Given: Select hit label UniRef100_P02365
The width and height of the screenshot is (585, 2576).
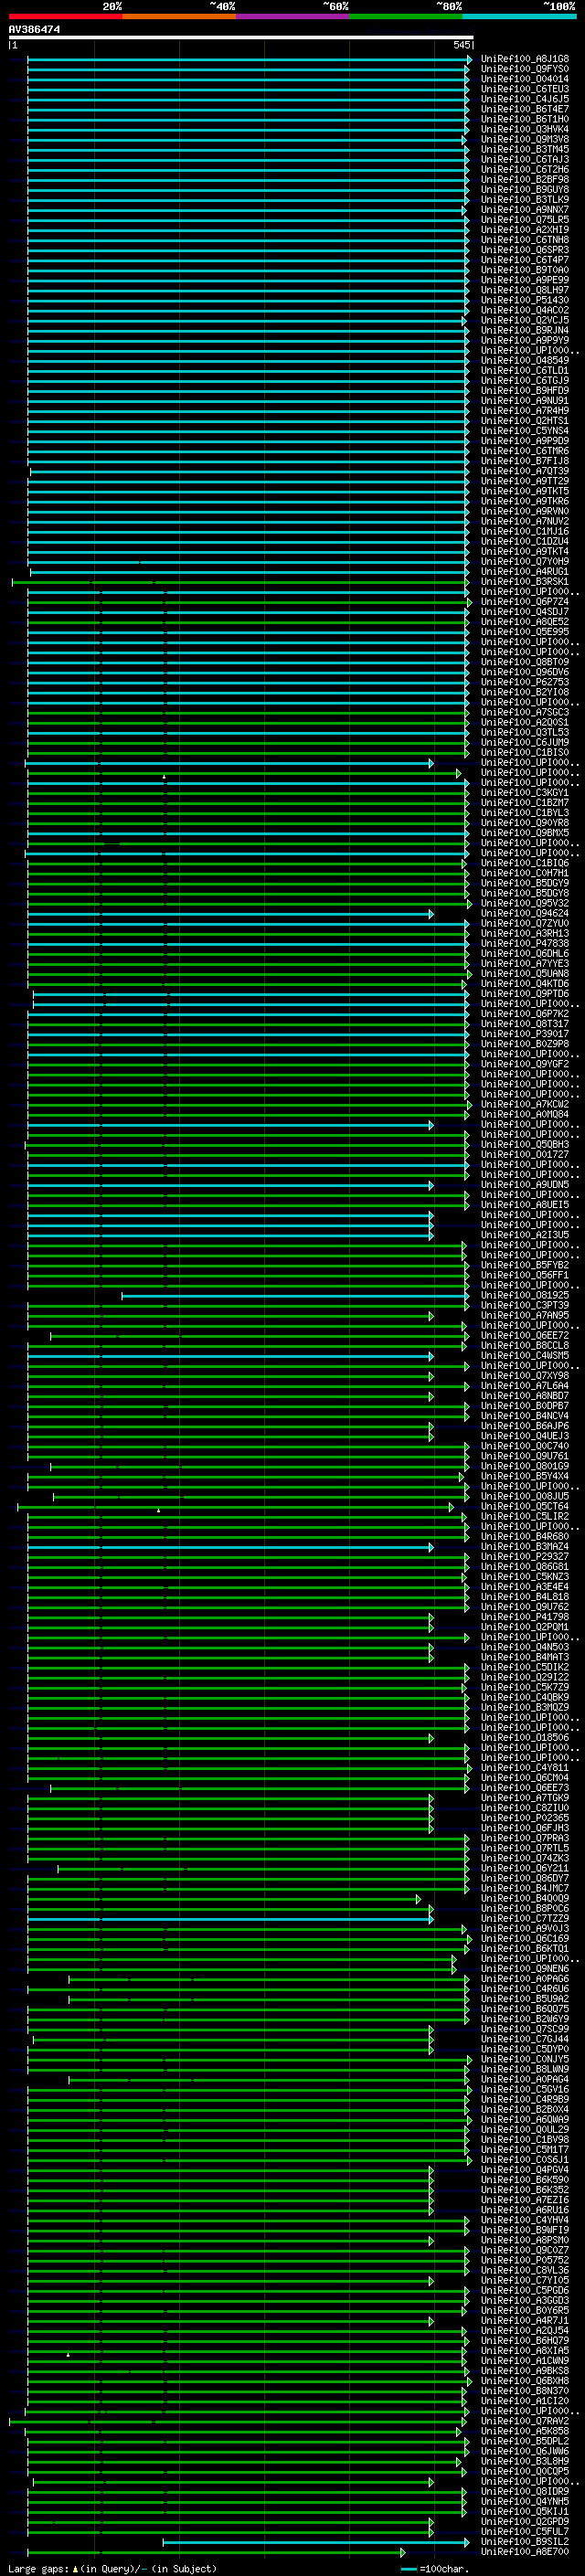Looking at the screenshot, I should (x=525, y=1818).
